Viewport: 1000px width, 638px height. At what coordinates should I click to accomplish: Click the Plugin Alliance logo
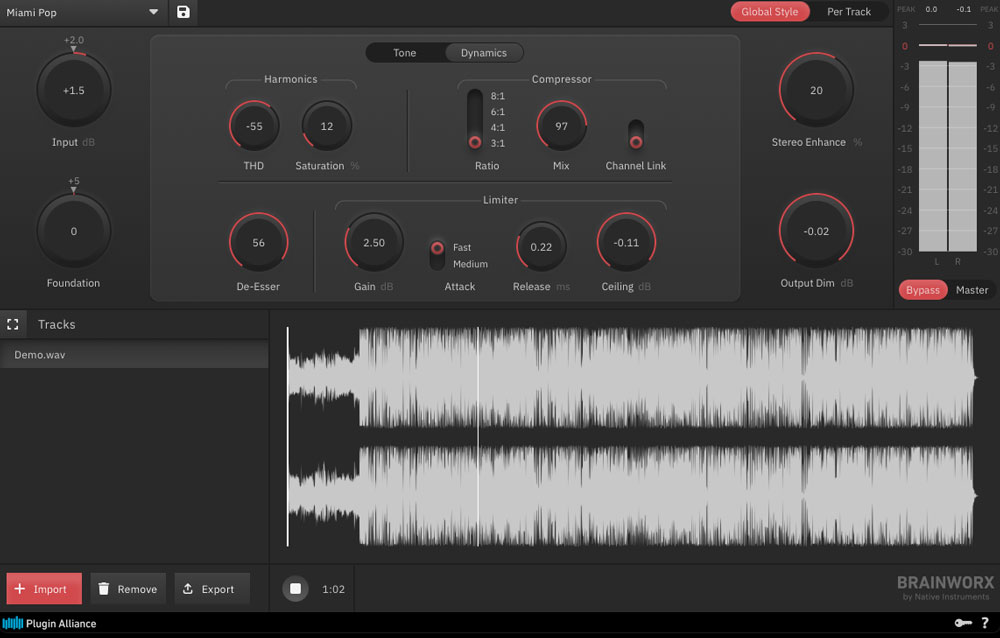49,623
